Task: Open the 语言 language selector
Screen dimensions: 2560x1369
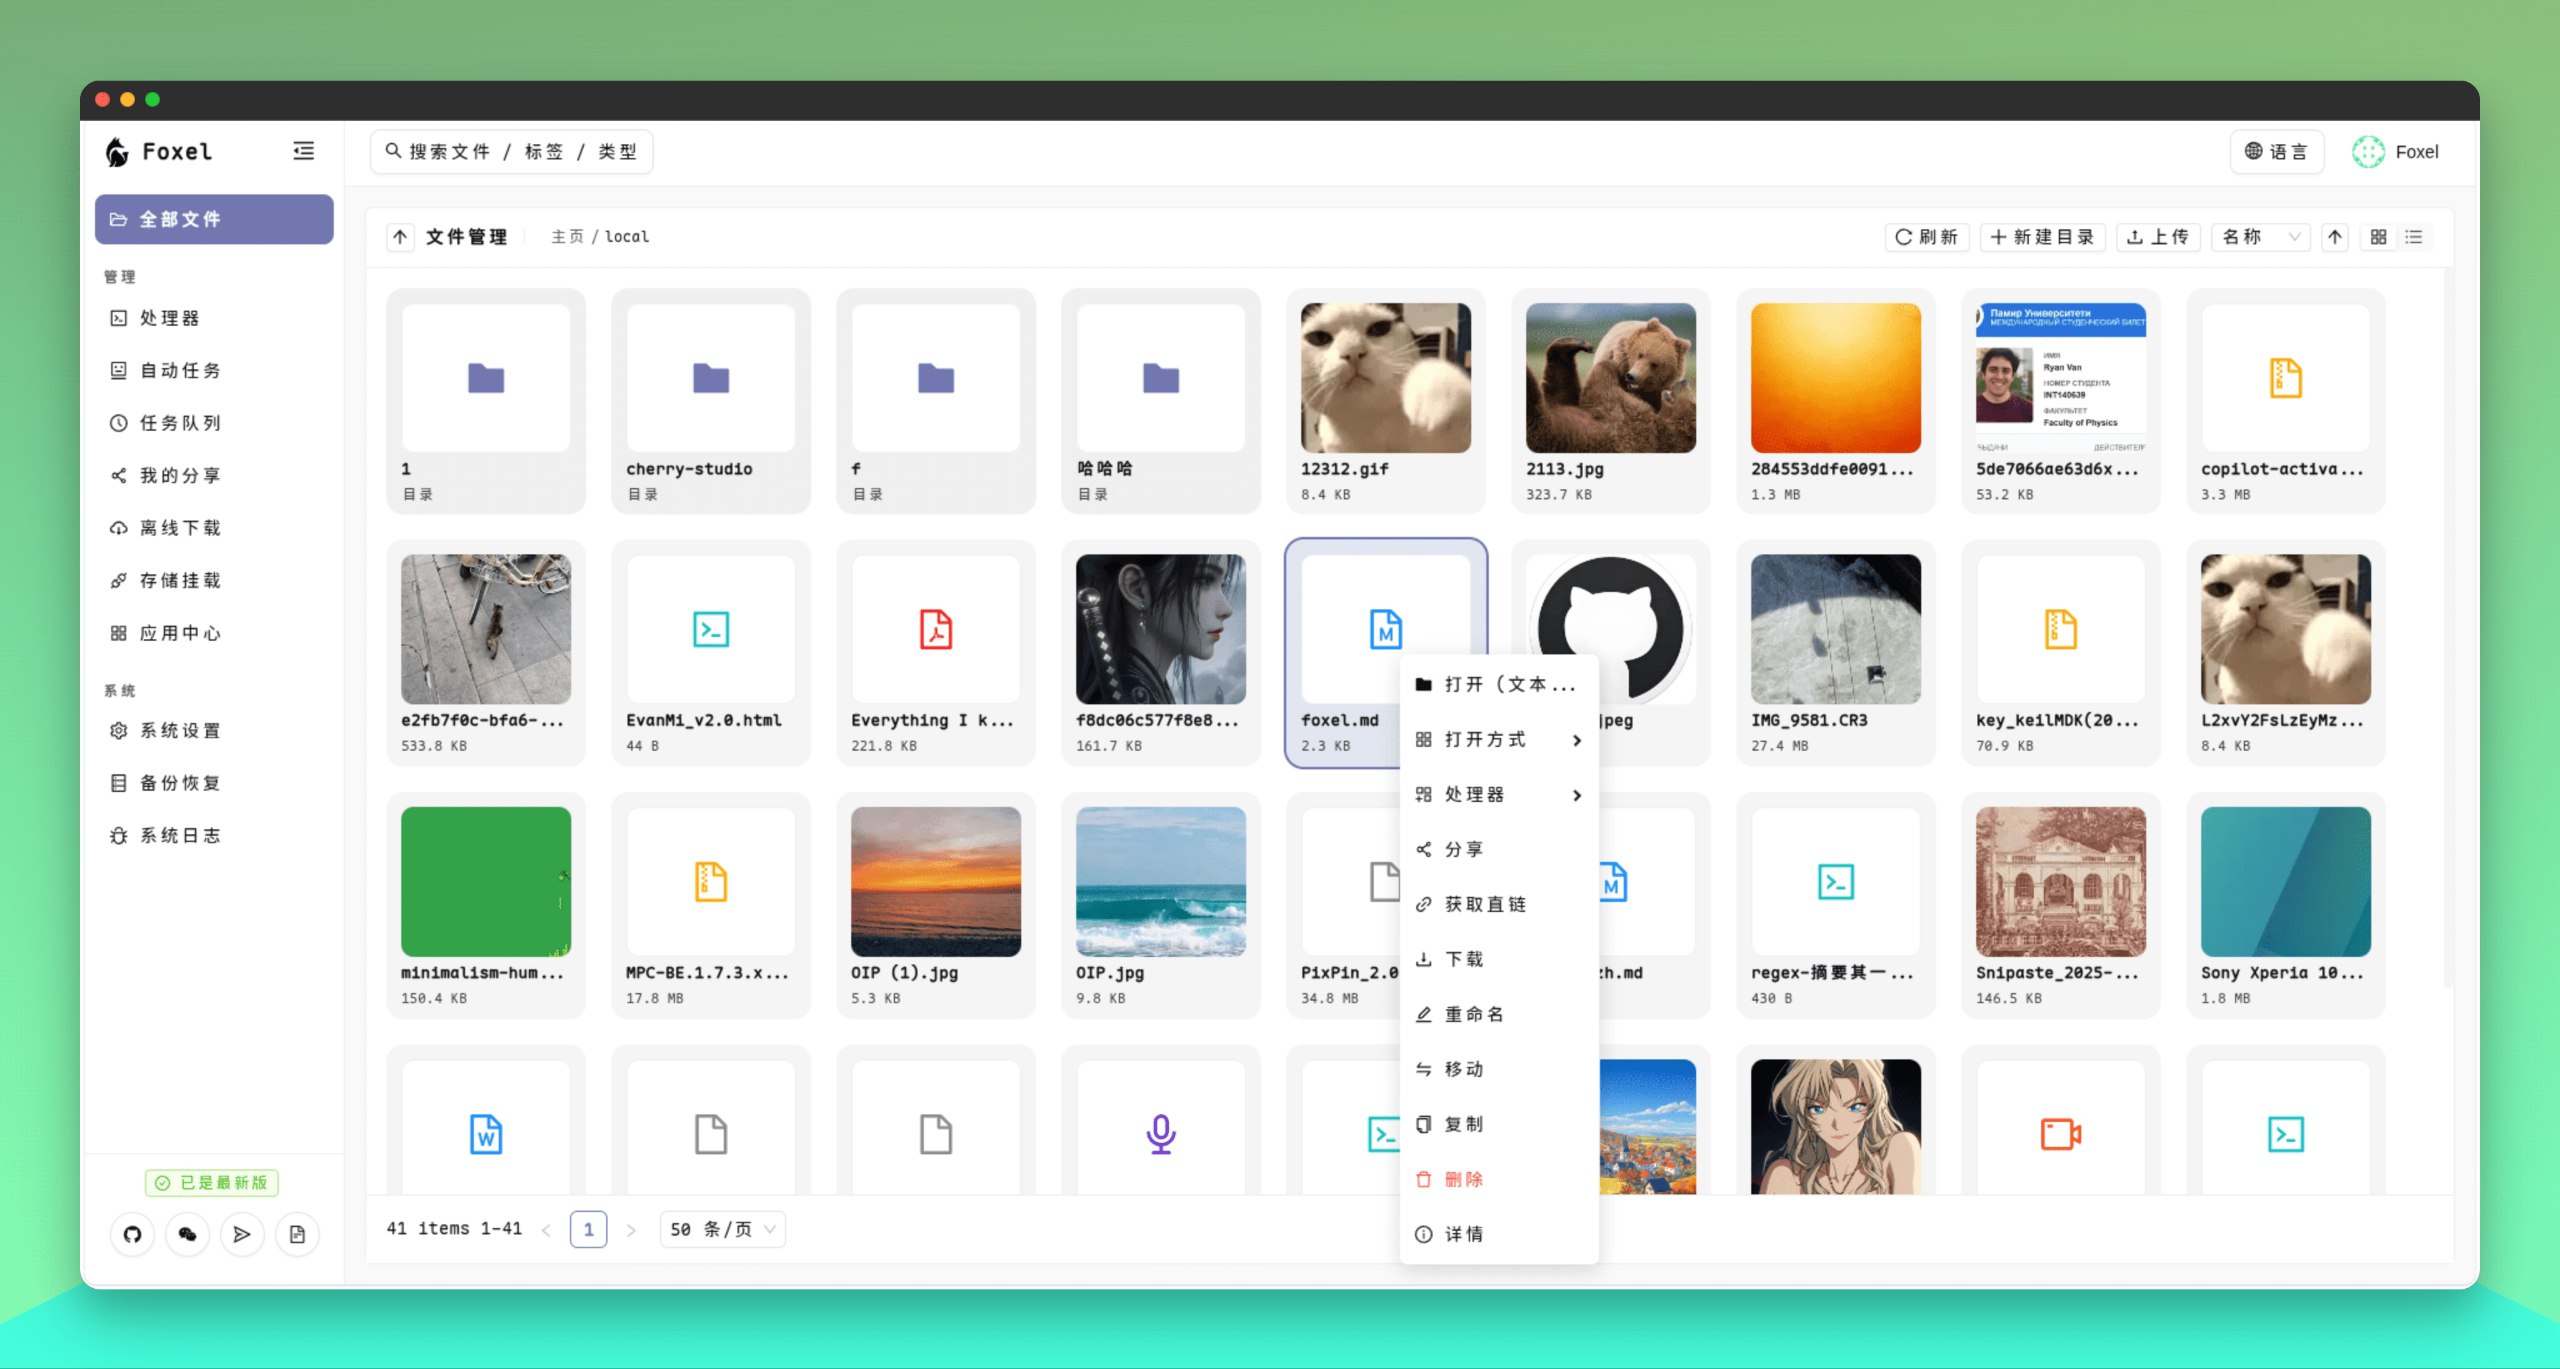Action: 2277,151
